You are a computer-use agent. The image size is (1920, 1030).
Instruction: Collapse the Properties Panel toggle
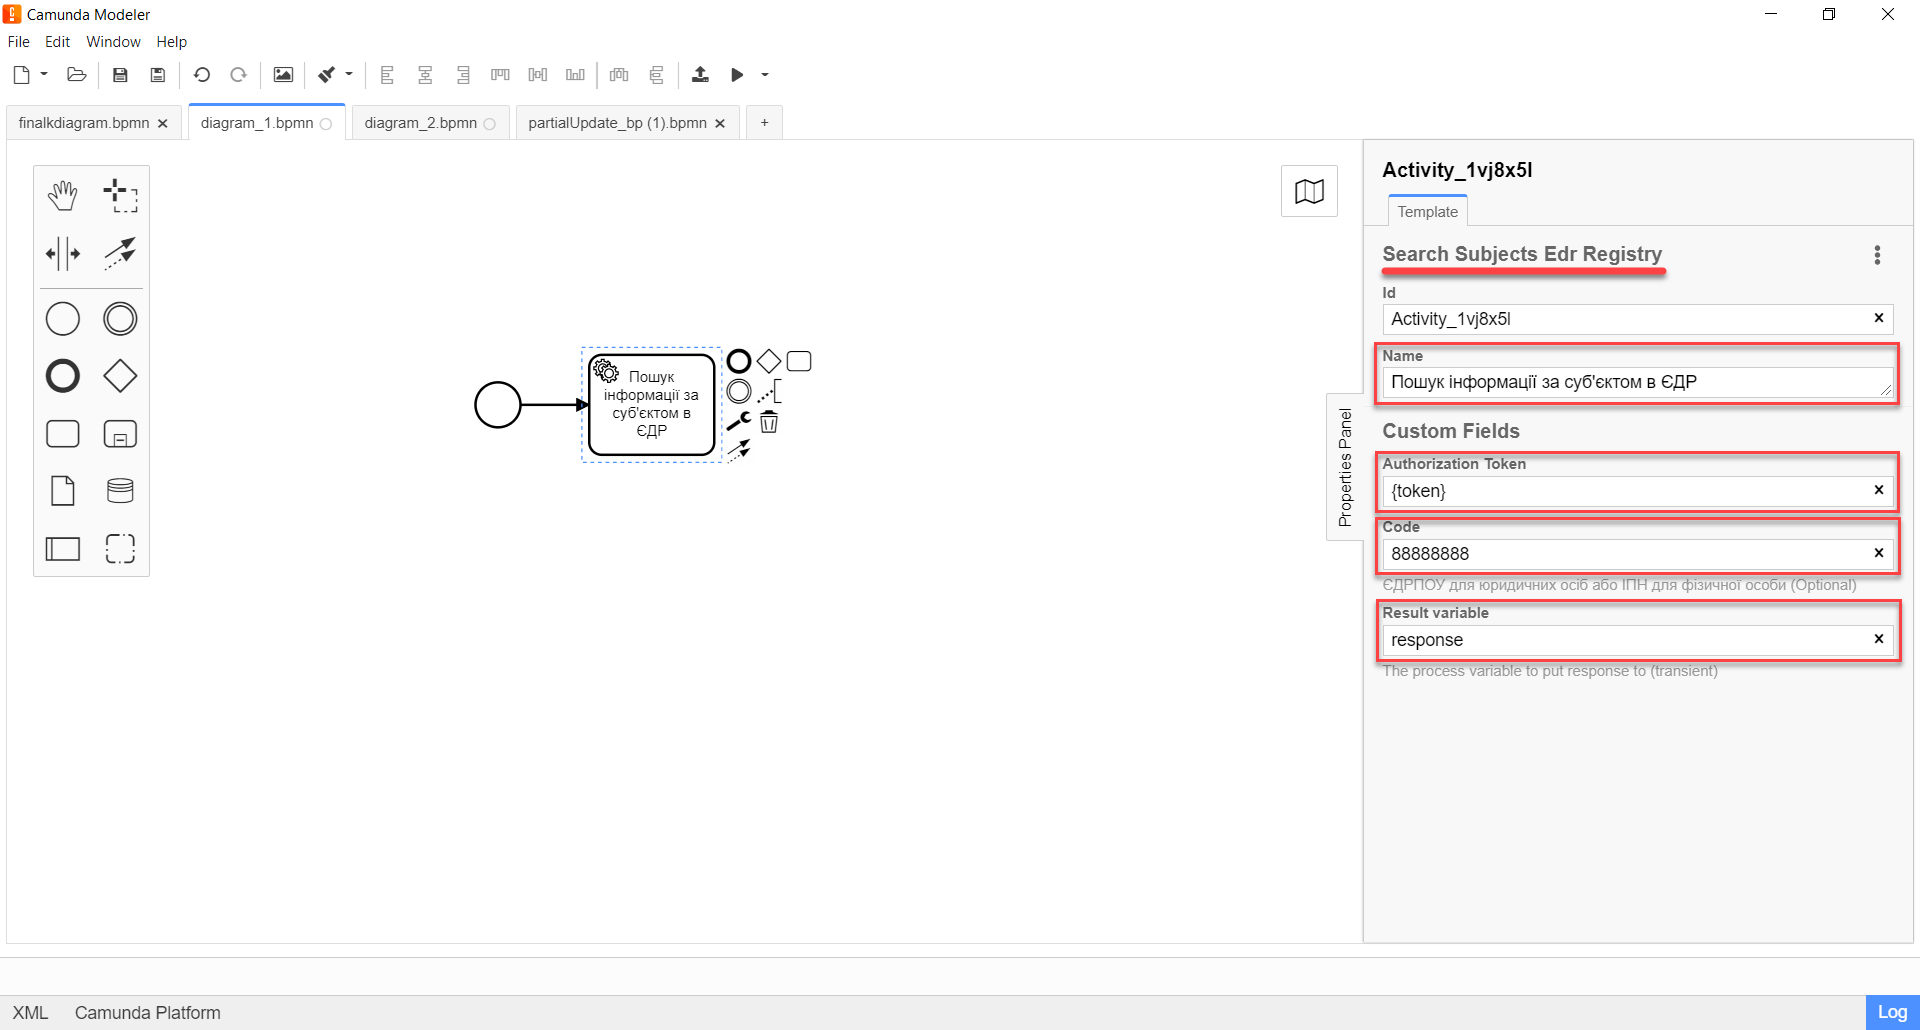(x=1345, y=467)
